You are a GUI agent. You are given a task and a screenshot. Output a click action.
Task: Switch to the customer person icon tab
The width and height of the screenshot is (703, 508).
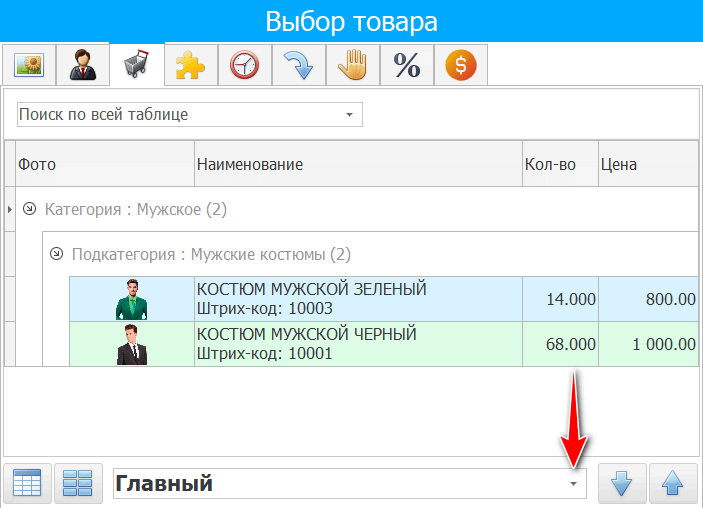[81, 66]
